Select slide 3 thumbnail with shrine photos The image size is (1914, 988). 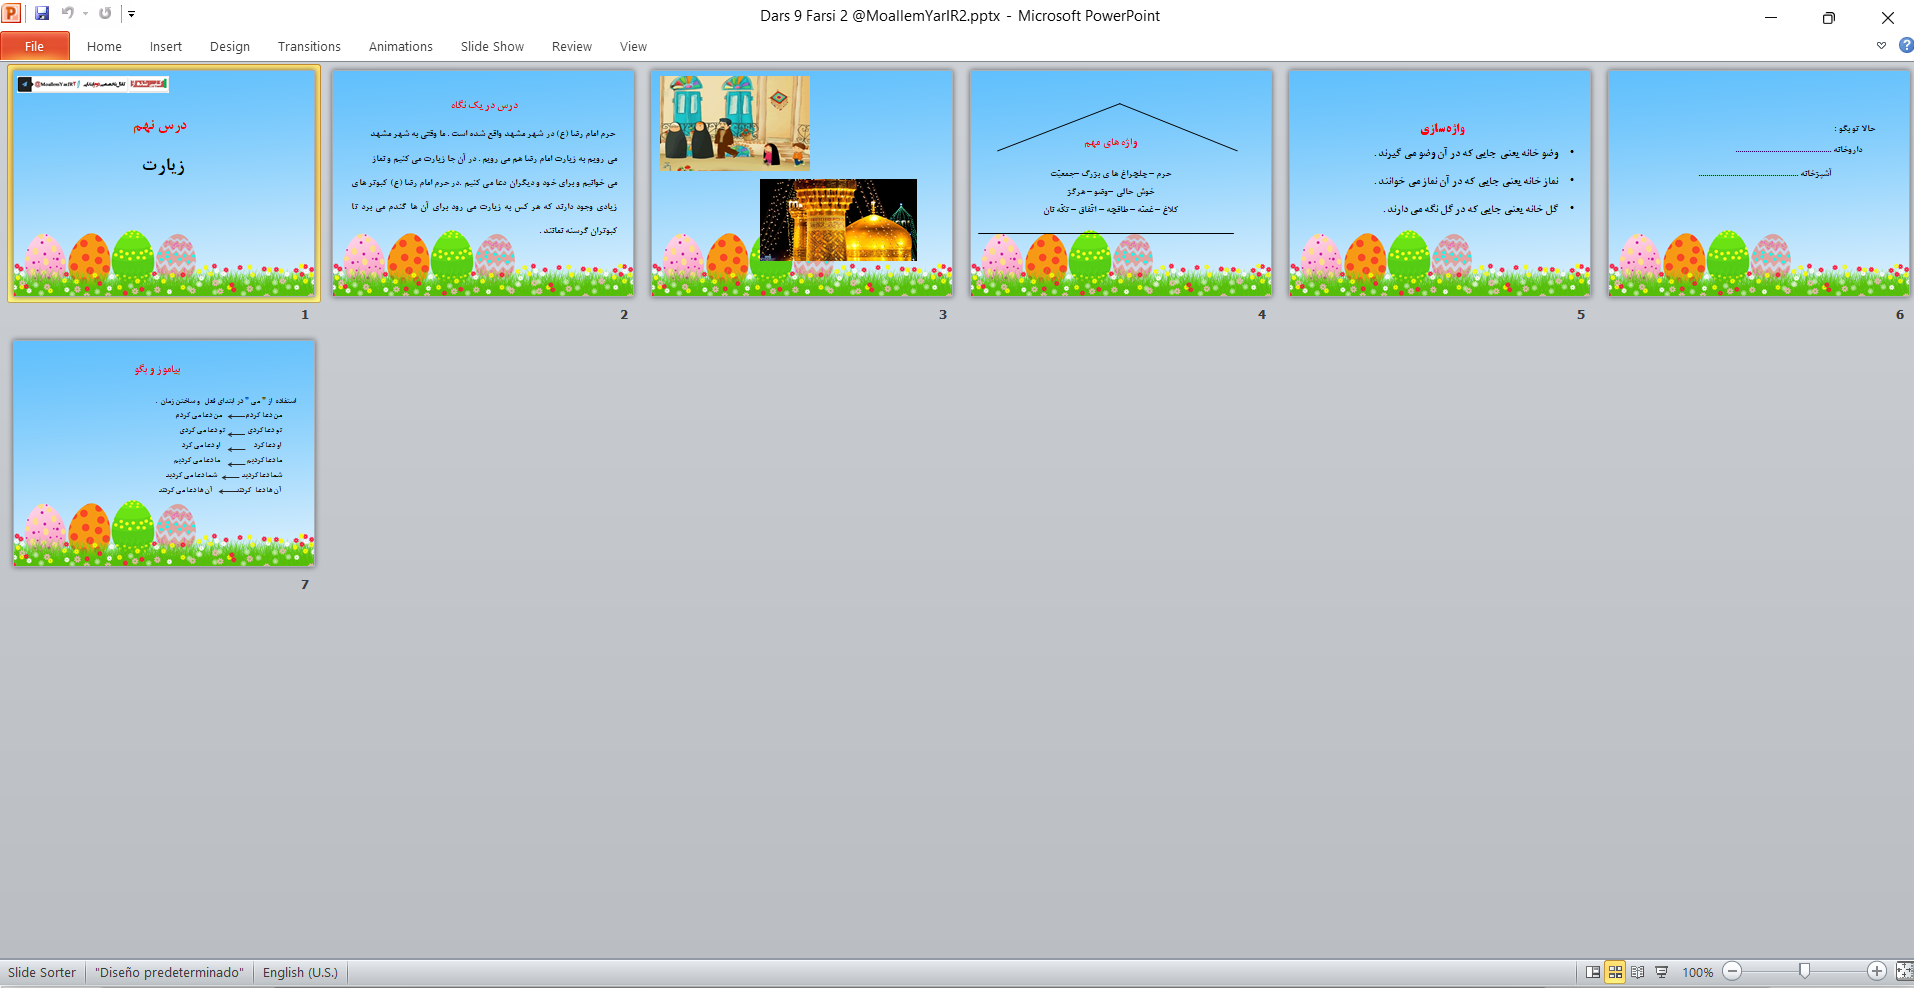(x=802, y=183)
